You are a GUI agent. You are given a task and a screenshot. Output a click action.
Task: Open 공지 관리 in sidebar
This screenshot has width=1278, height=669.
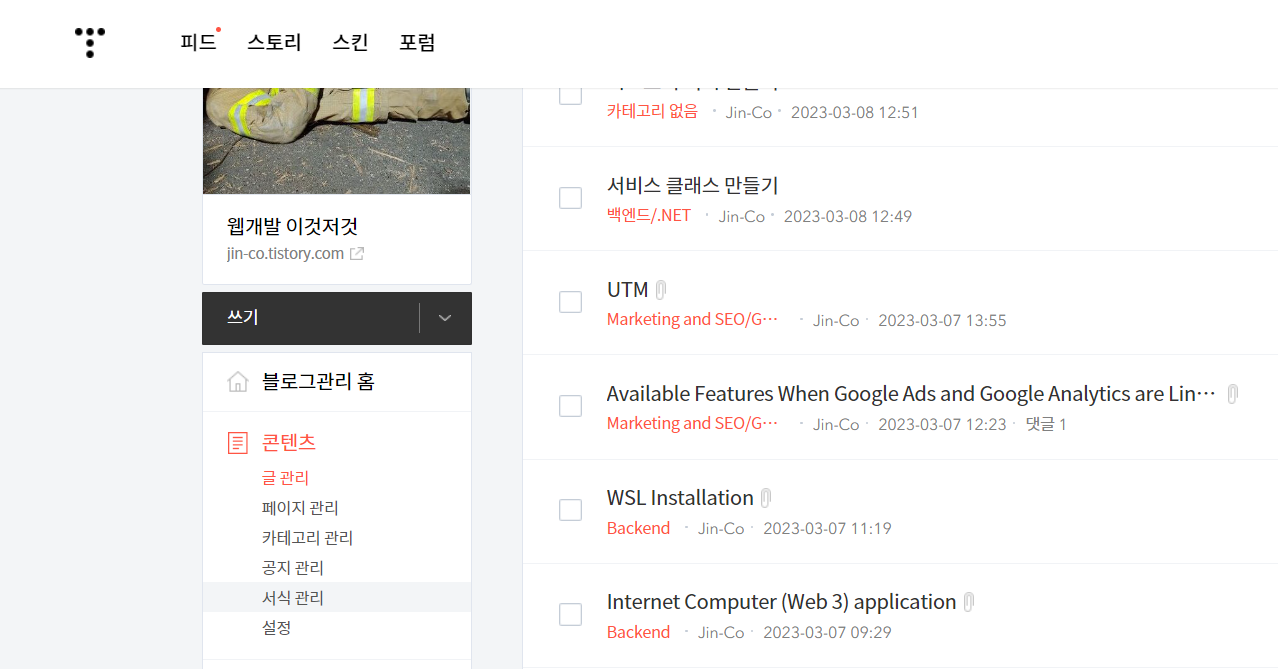292,568
